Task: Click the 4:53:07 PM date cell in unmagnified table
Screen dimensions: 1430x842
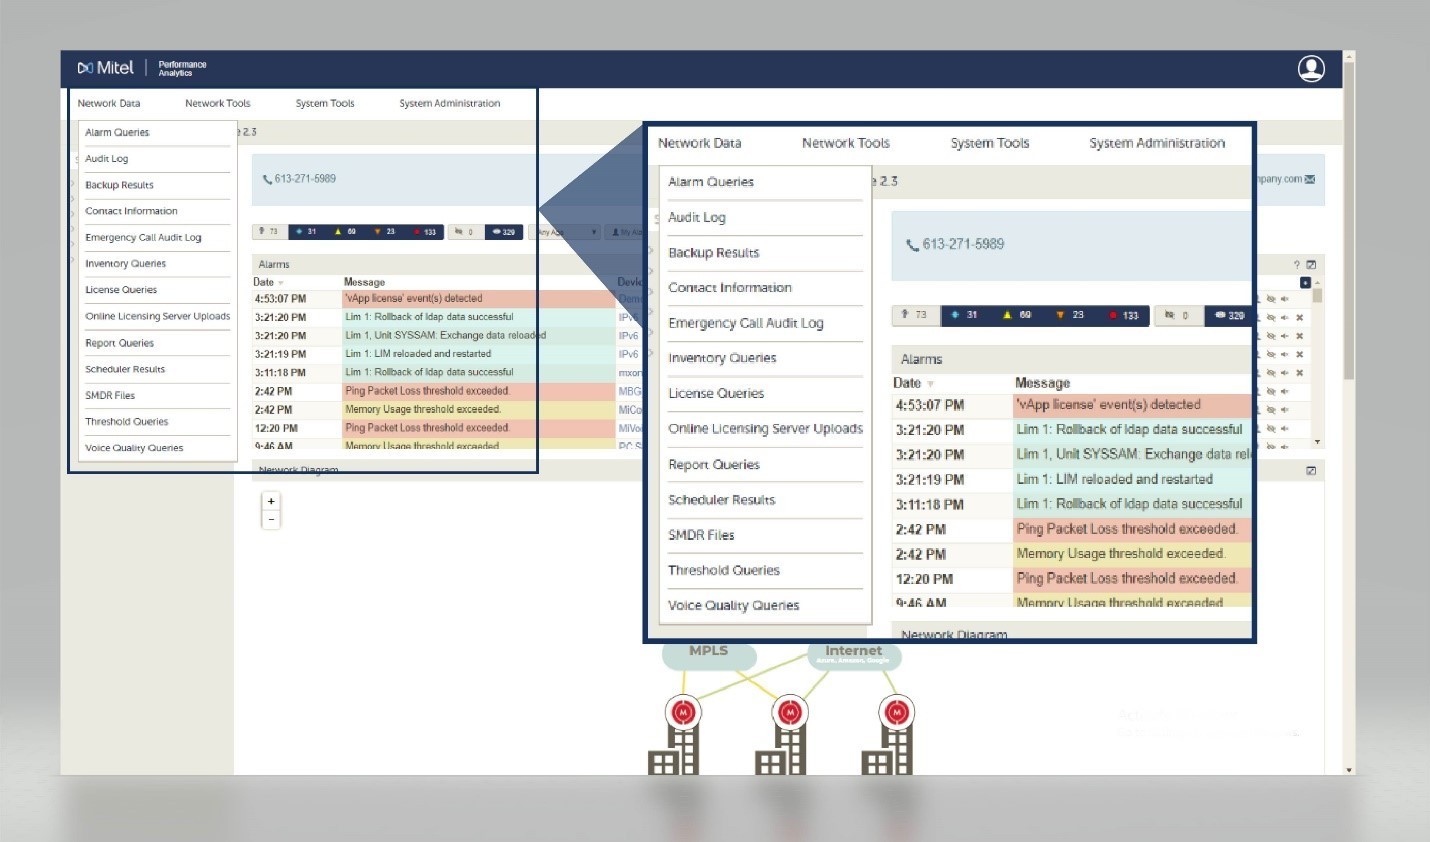Action: 281,299
